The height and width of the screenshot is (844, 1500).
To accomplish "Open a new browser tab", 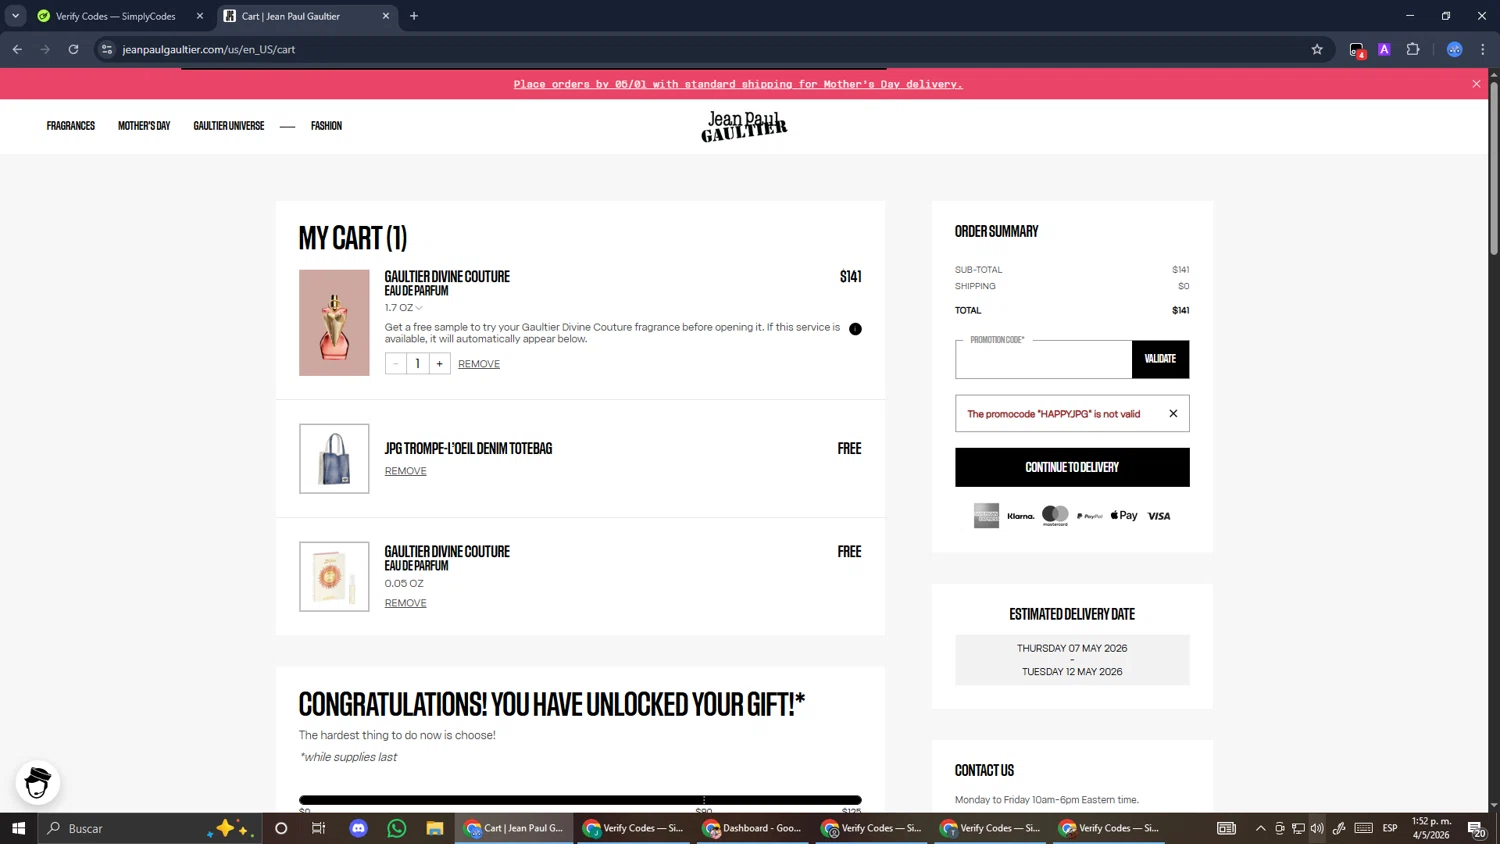I will click(414, 16).
